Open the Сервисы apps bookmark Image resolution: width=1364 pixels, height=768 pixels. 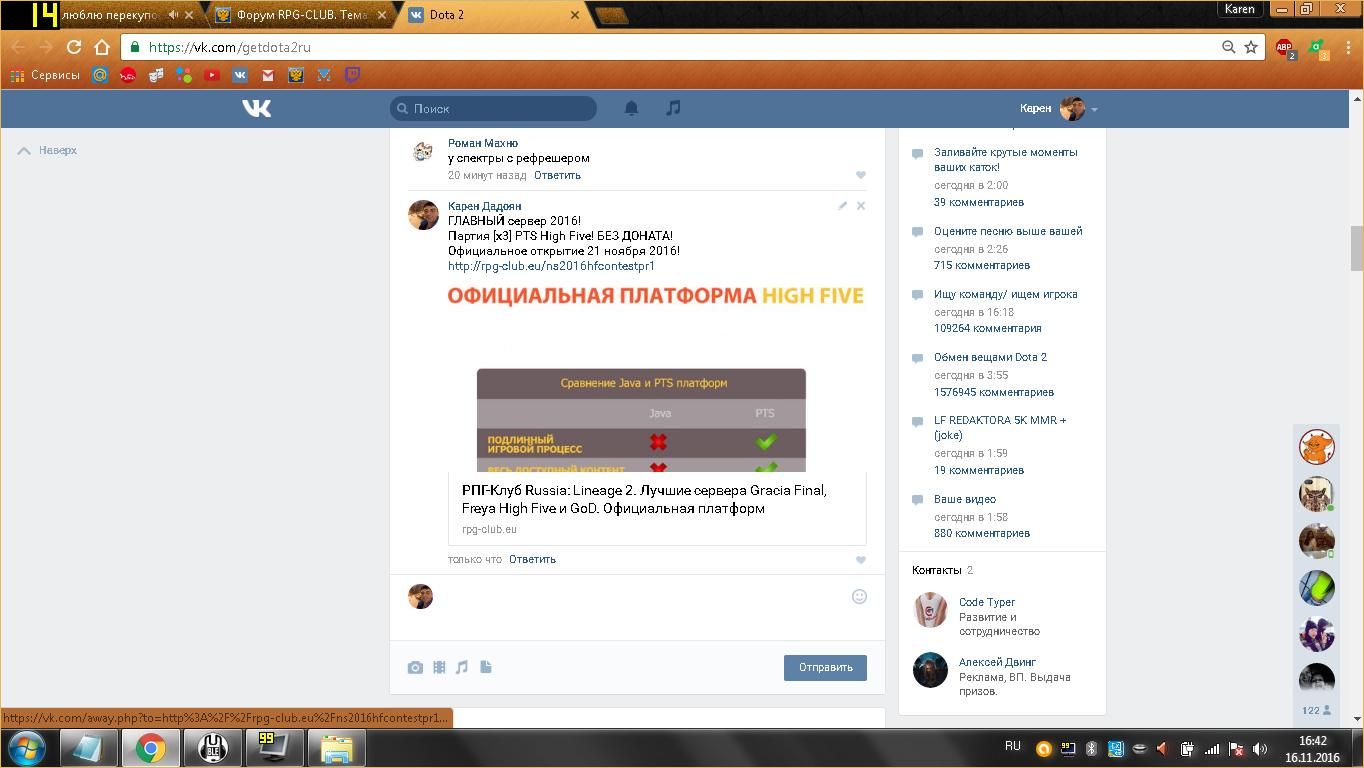point(45,75)
